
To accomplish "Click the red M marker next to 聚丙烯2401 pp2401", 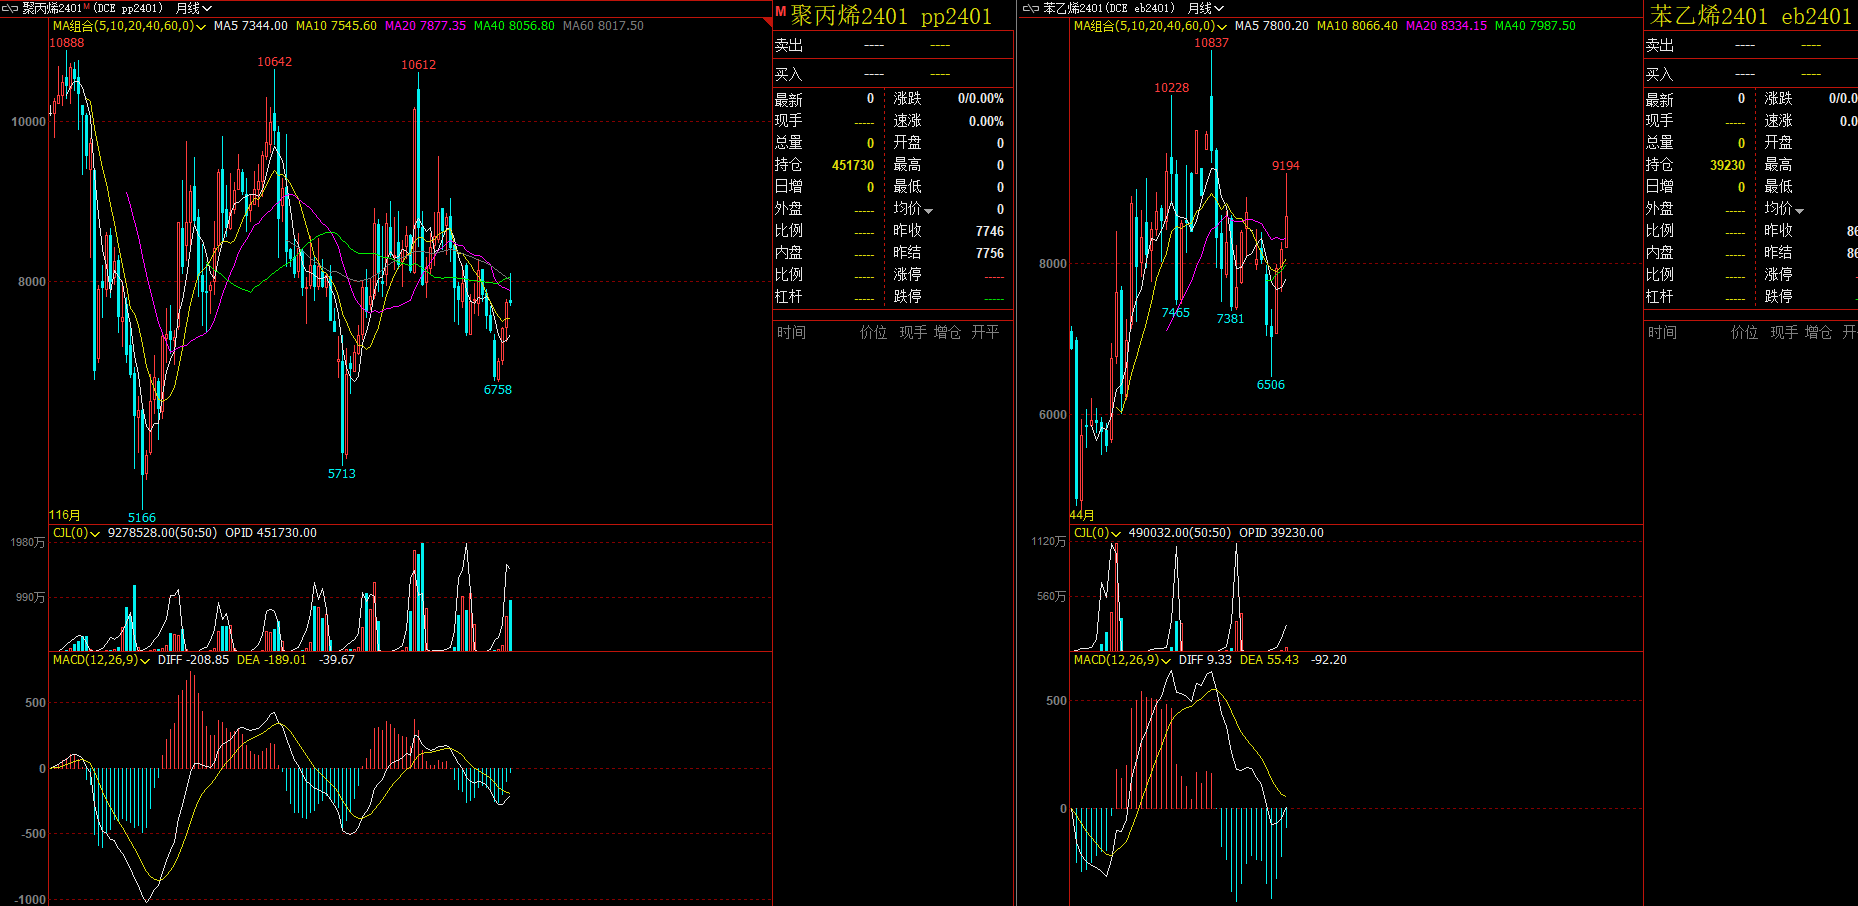I will pos(780,12).
